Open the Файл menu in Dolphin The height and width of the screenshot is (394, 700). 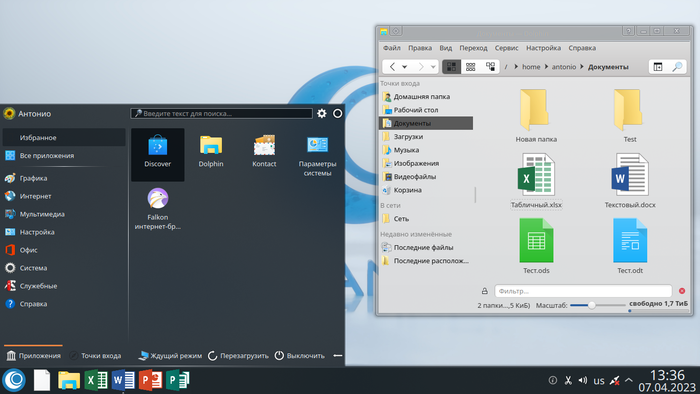click(392, 48)
